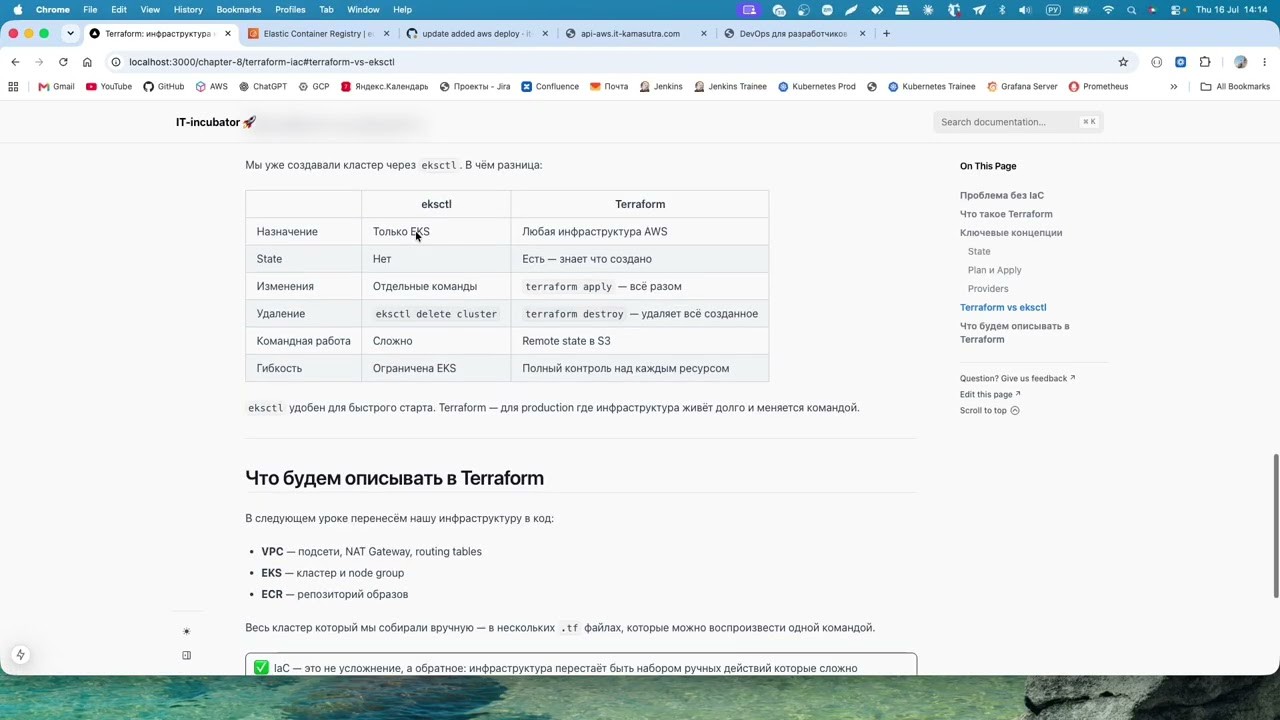Open the lightning-bolt dev tools button
The image size is (1280, 720).
point(20,655)
